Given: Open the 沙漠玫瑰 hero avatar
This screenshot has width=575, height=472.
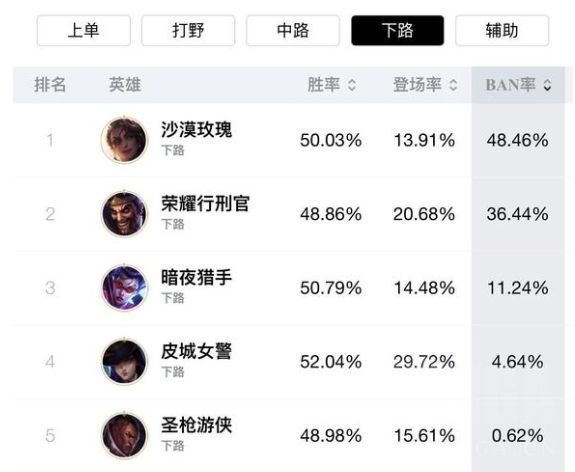Looking at the screenshot, I should point(124,140).
